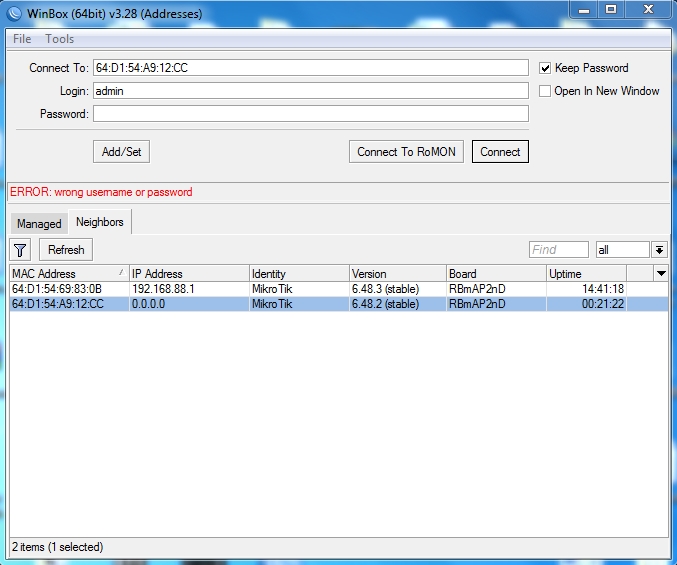Maximize the WinBox window
Image resolution: width=677 pixels, height=565 pixels.
coord(611,9)
